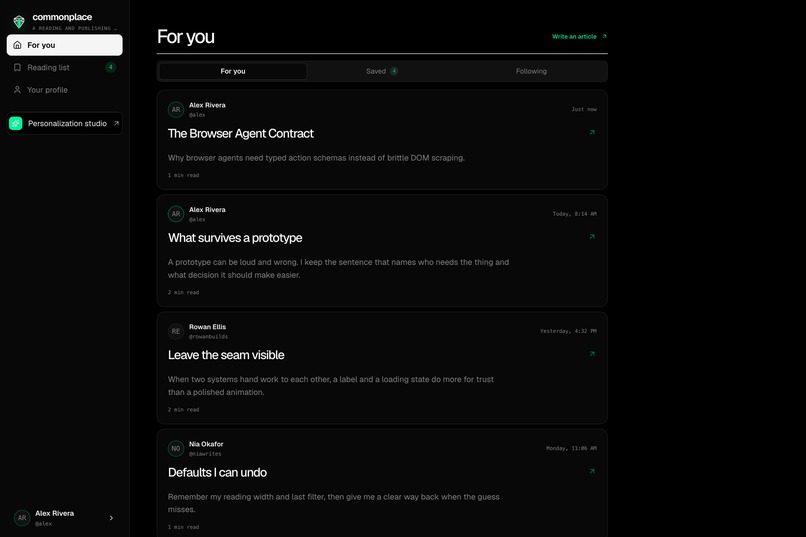Click author name Rowan Ellis
Screen dimensions: 806x537
point(207,327)
